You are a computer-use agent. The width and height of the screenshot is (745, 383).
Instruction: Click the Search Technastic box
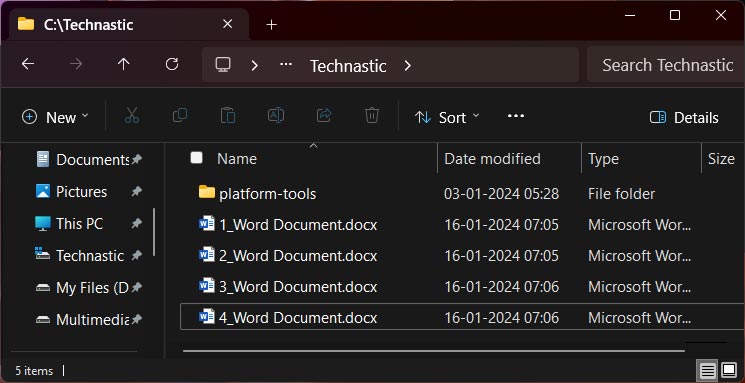pyautogui.click(x=666, y=65)
